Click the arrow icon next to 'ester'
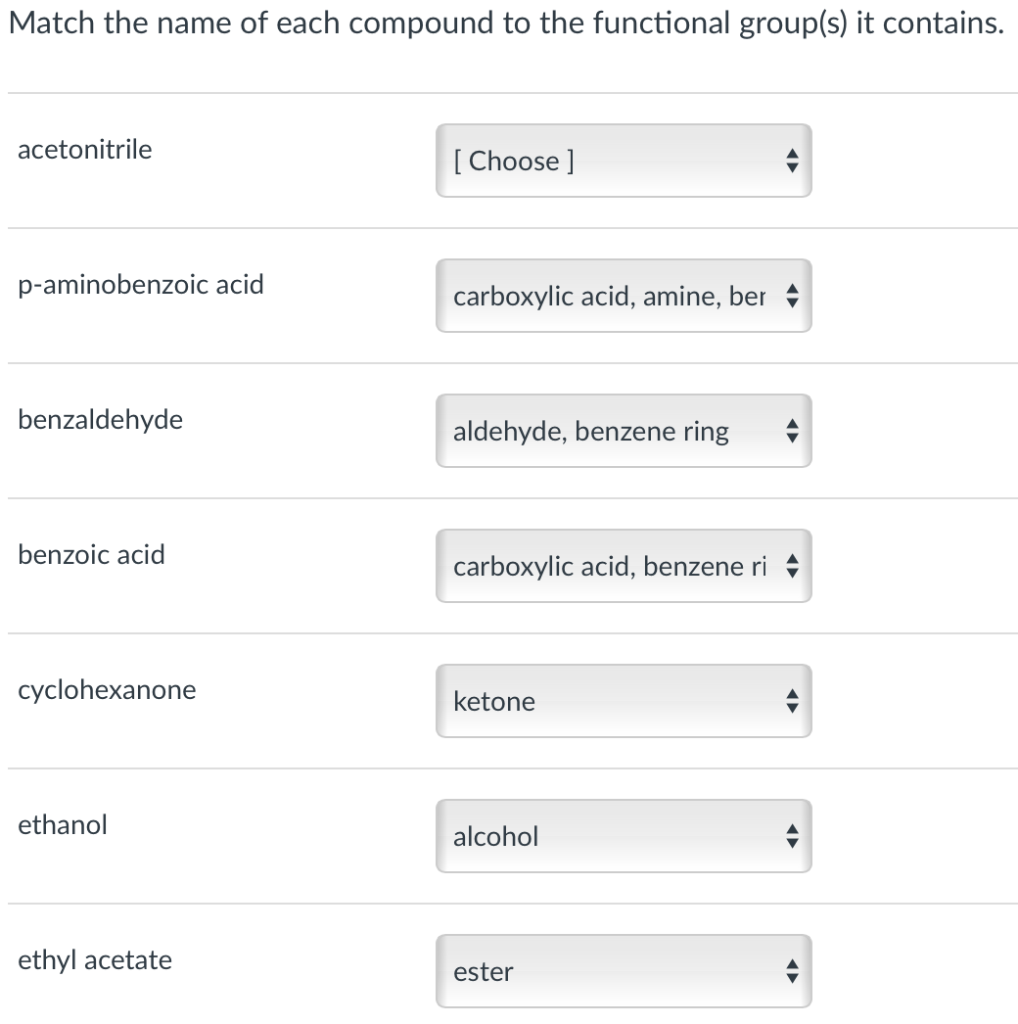The image size is (1018, 1024). (791, 971)
